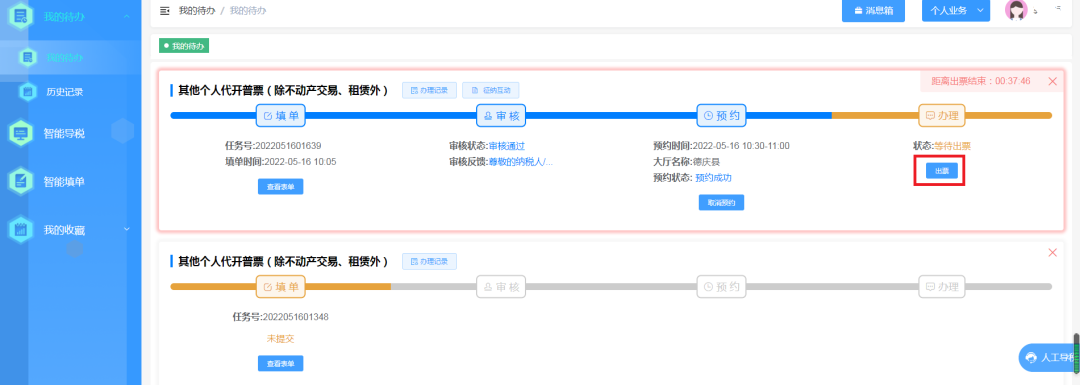Open the 消息箱 message box

click(873, 10)
